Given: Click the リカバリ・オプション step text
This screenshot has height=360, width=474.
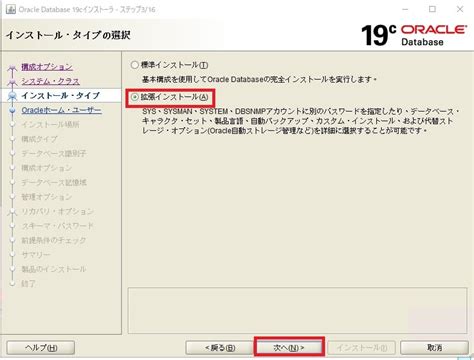Looking at the screenshot, I should (x=57, y=211).
